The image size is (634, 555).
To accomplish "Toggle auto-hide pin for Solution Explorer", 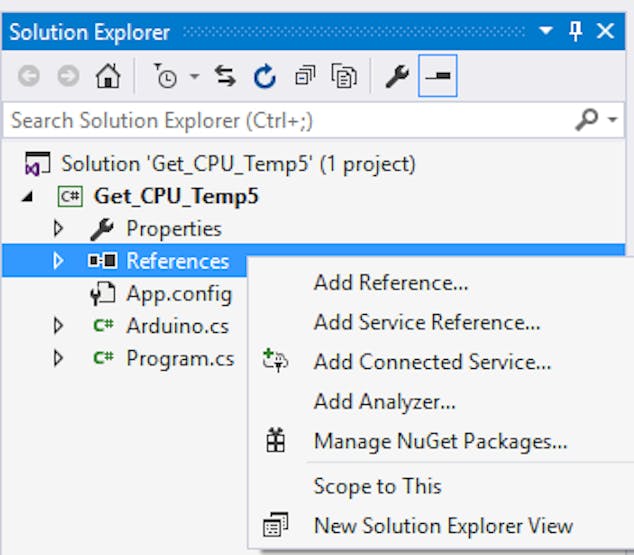I will pos(575,31).
